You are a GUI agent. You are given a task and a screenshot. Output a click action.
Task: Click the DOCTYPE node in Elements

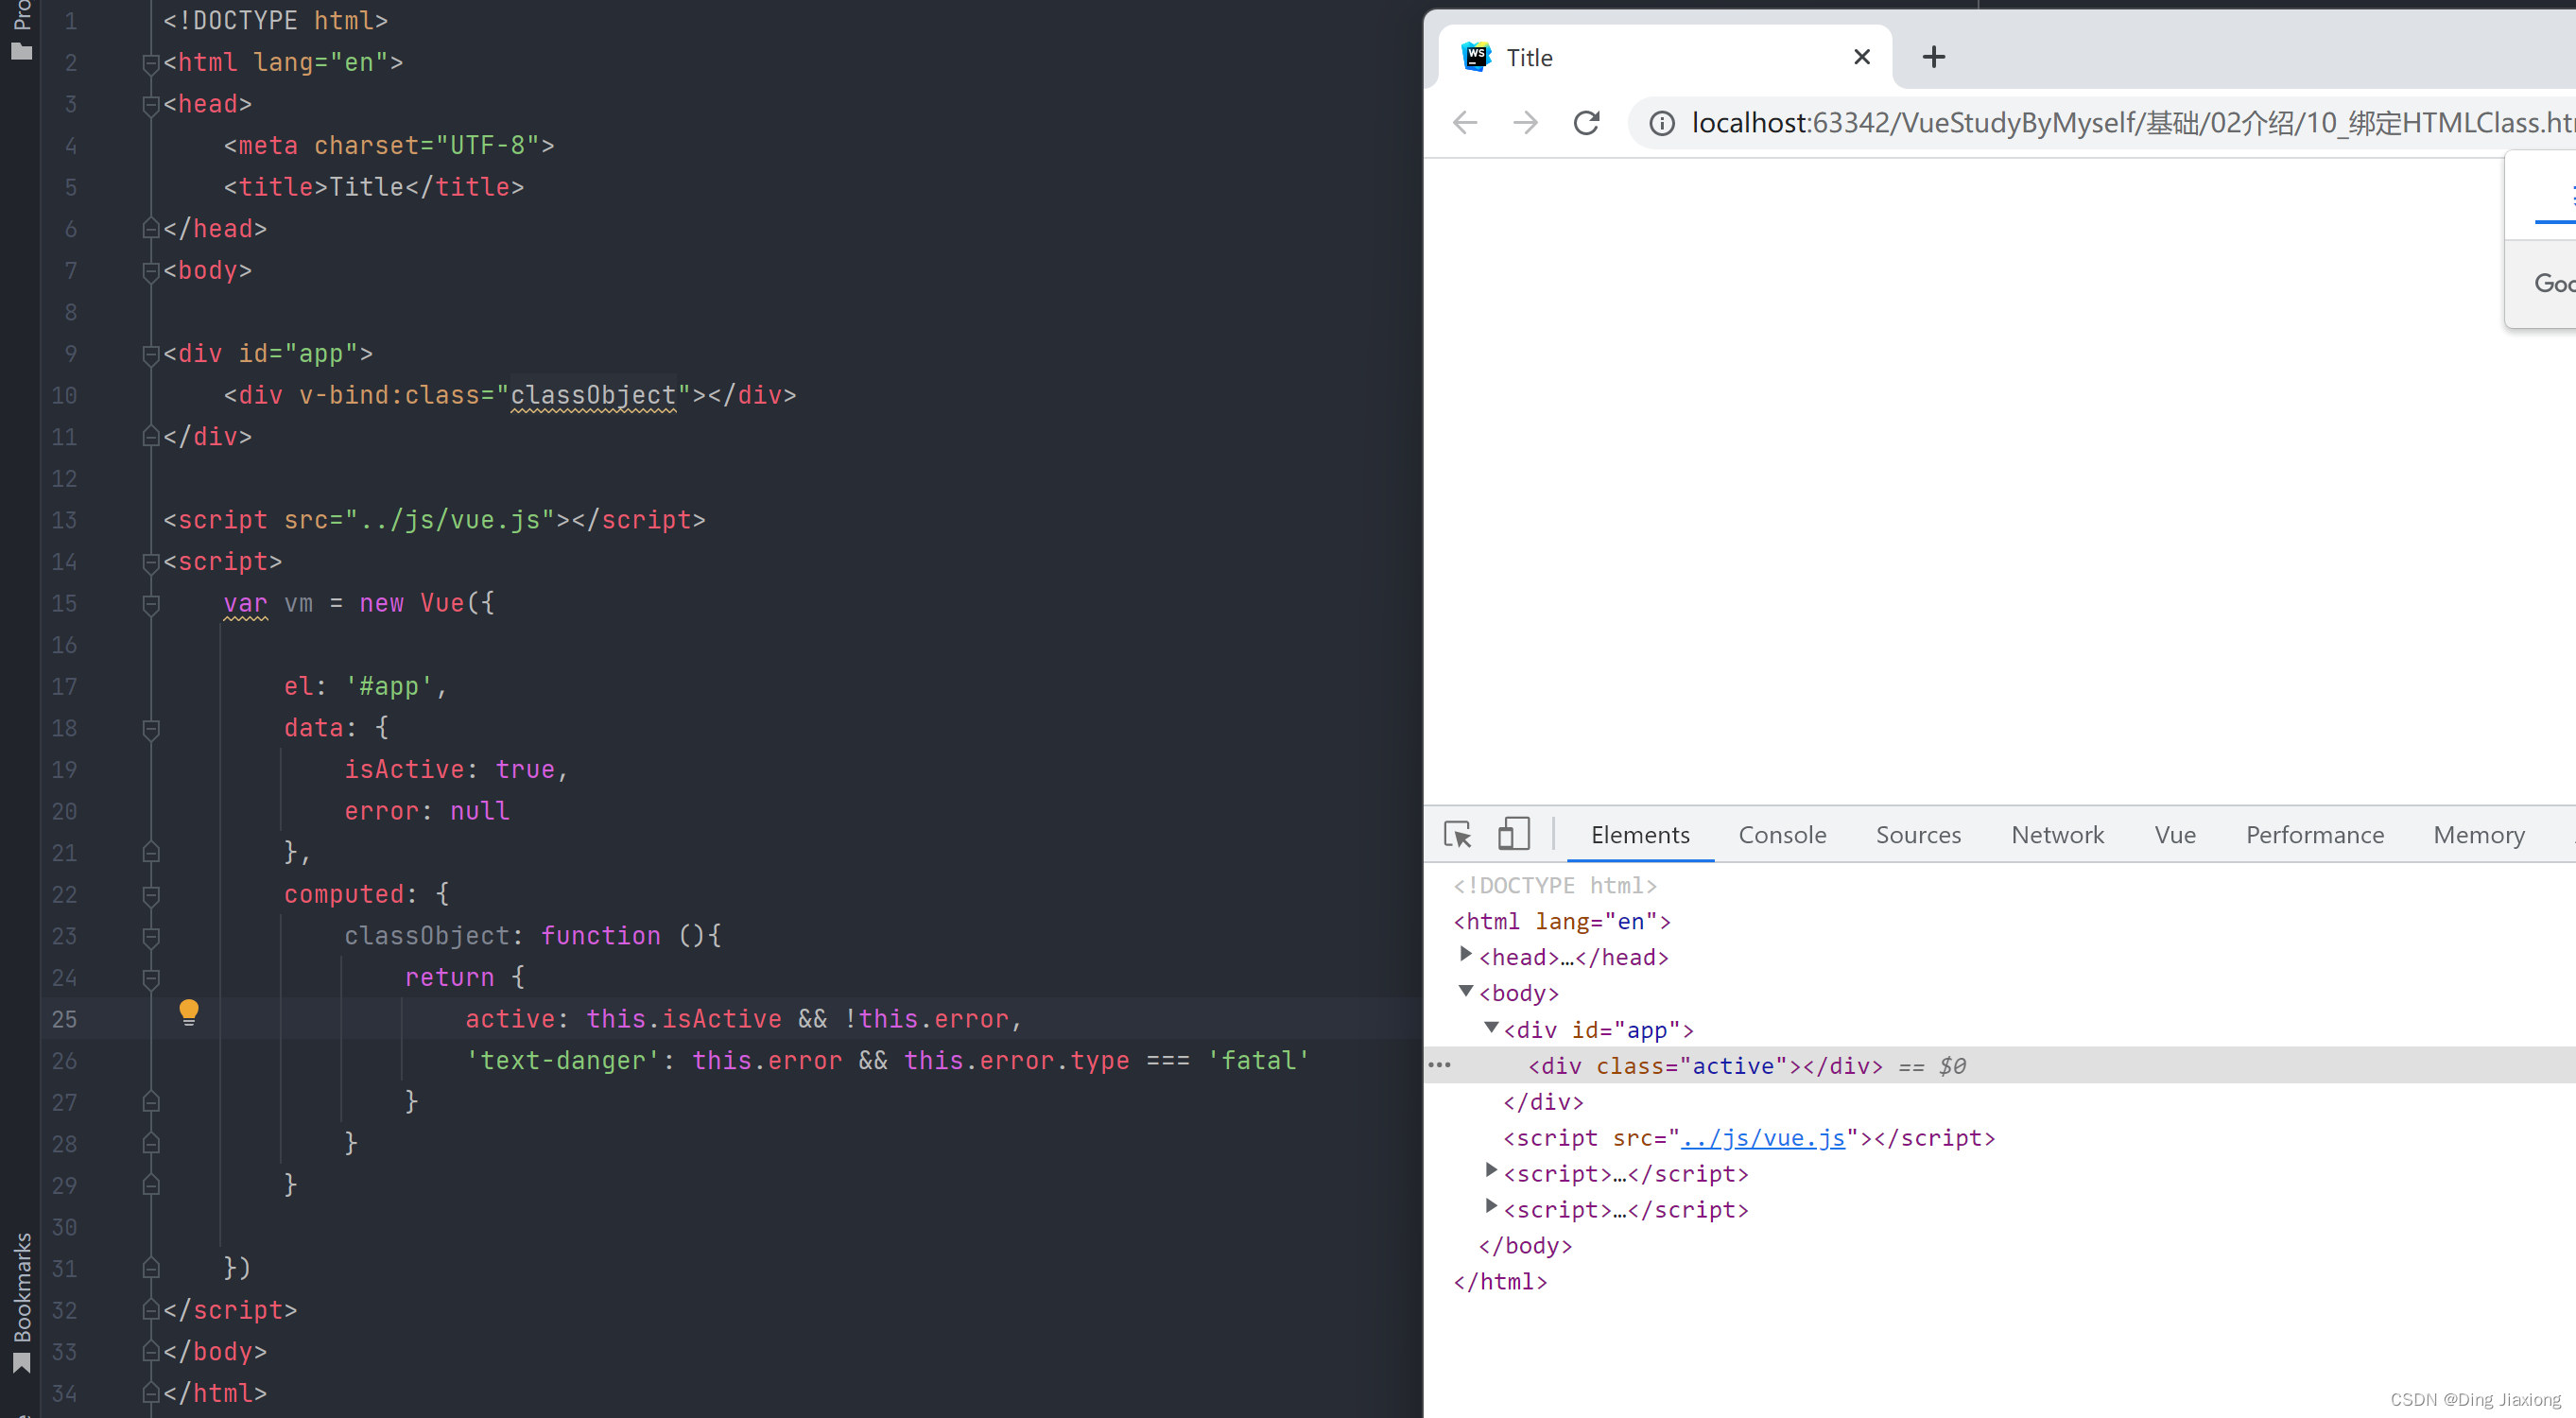click(x=1555, y=885)
